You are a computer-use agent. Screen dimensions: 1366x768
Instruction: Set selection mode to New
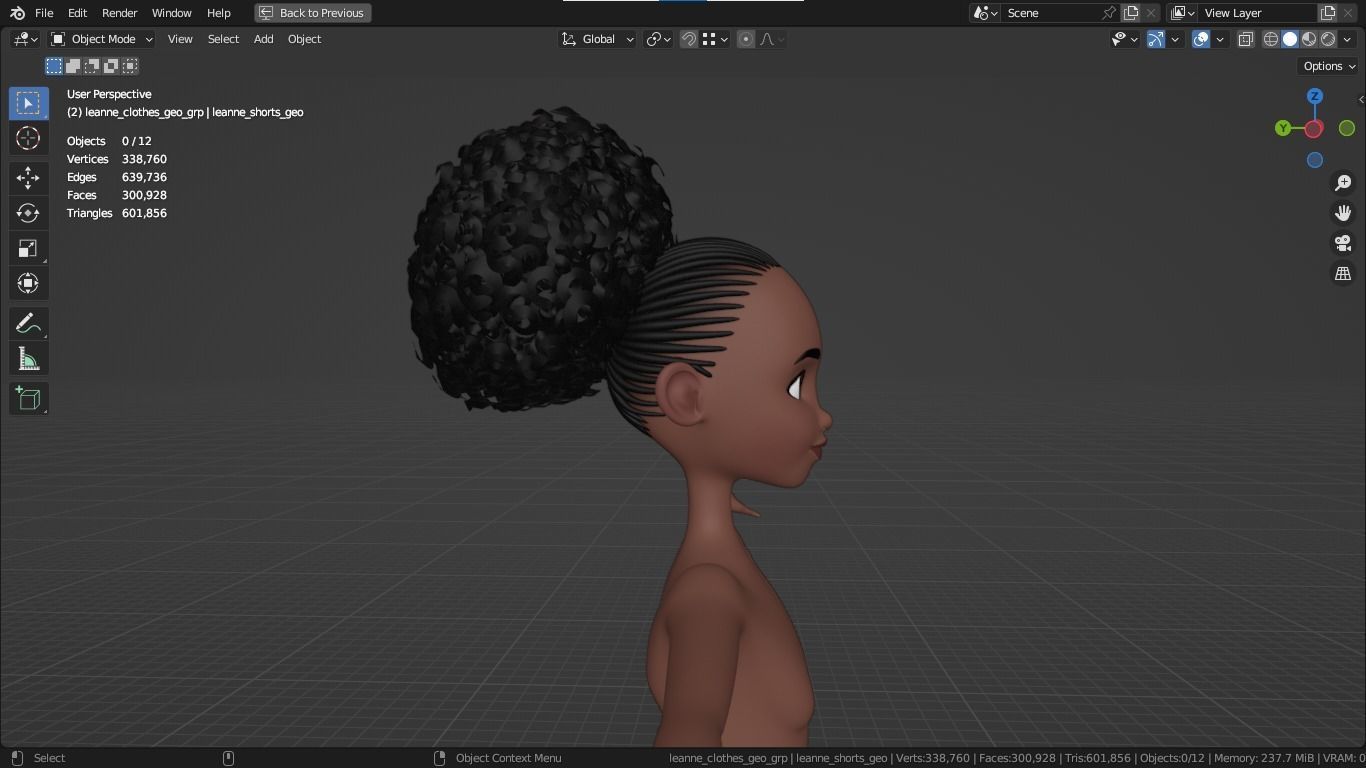(54, 66)
